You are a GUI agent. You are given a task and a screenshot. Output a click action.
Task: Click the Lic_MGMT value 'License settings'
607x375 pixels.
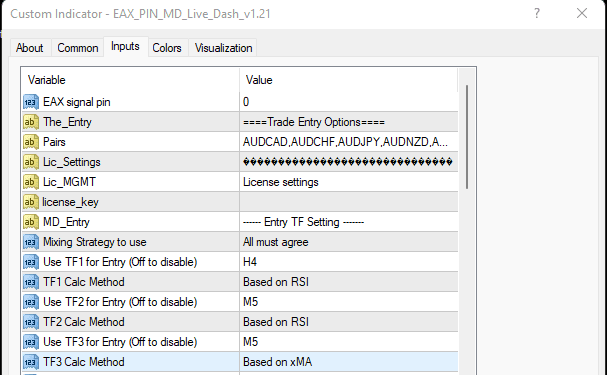tap(349, 182)
